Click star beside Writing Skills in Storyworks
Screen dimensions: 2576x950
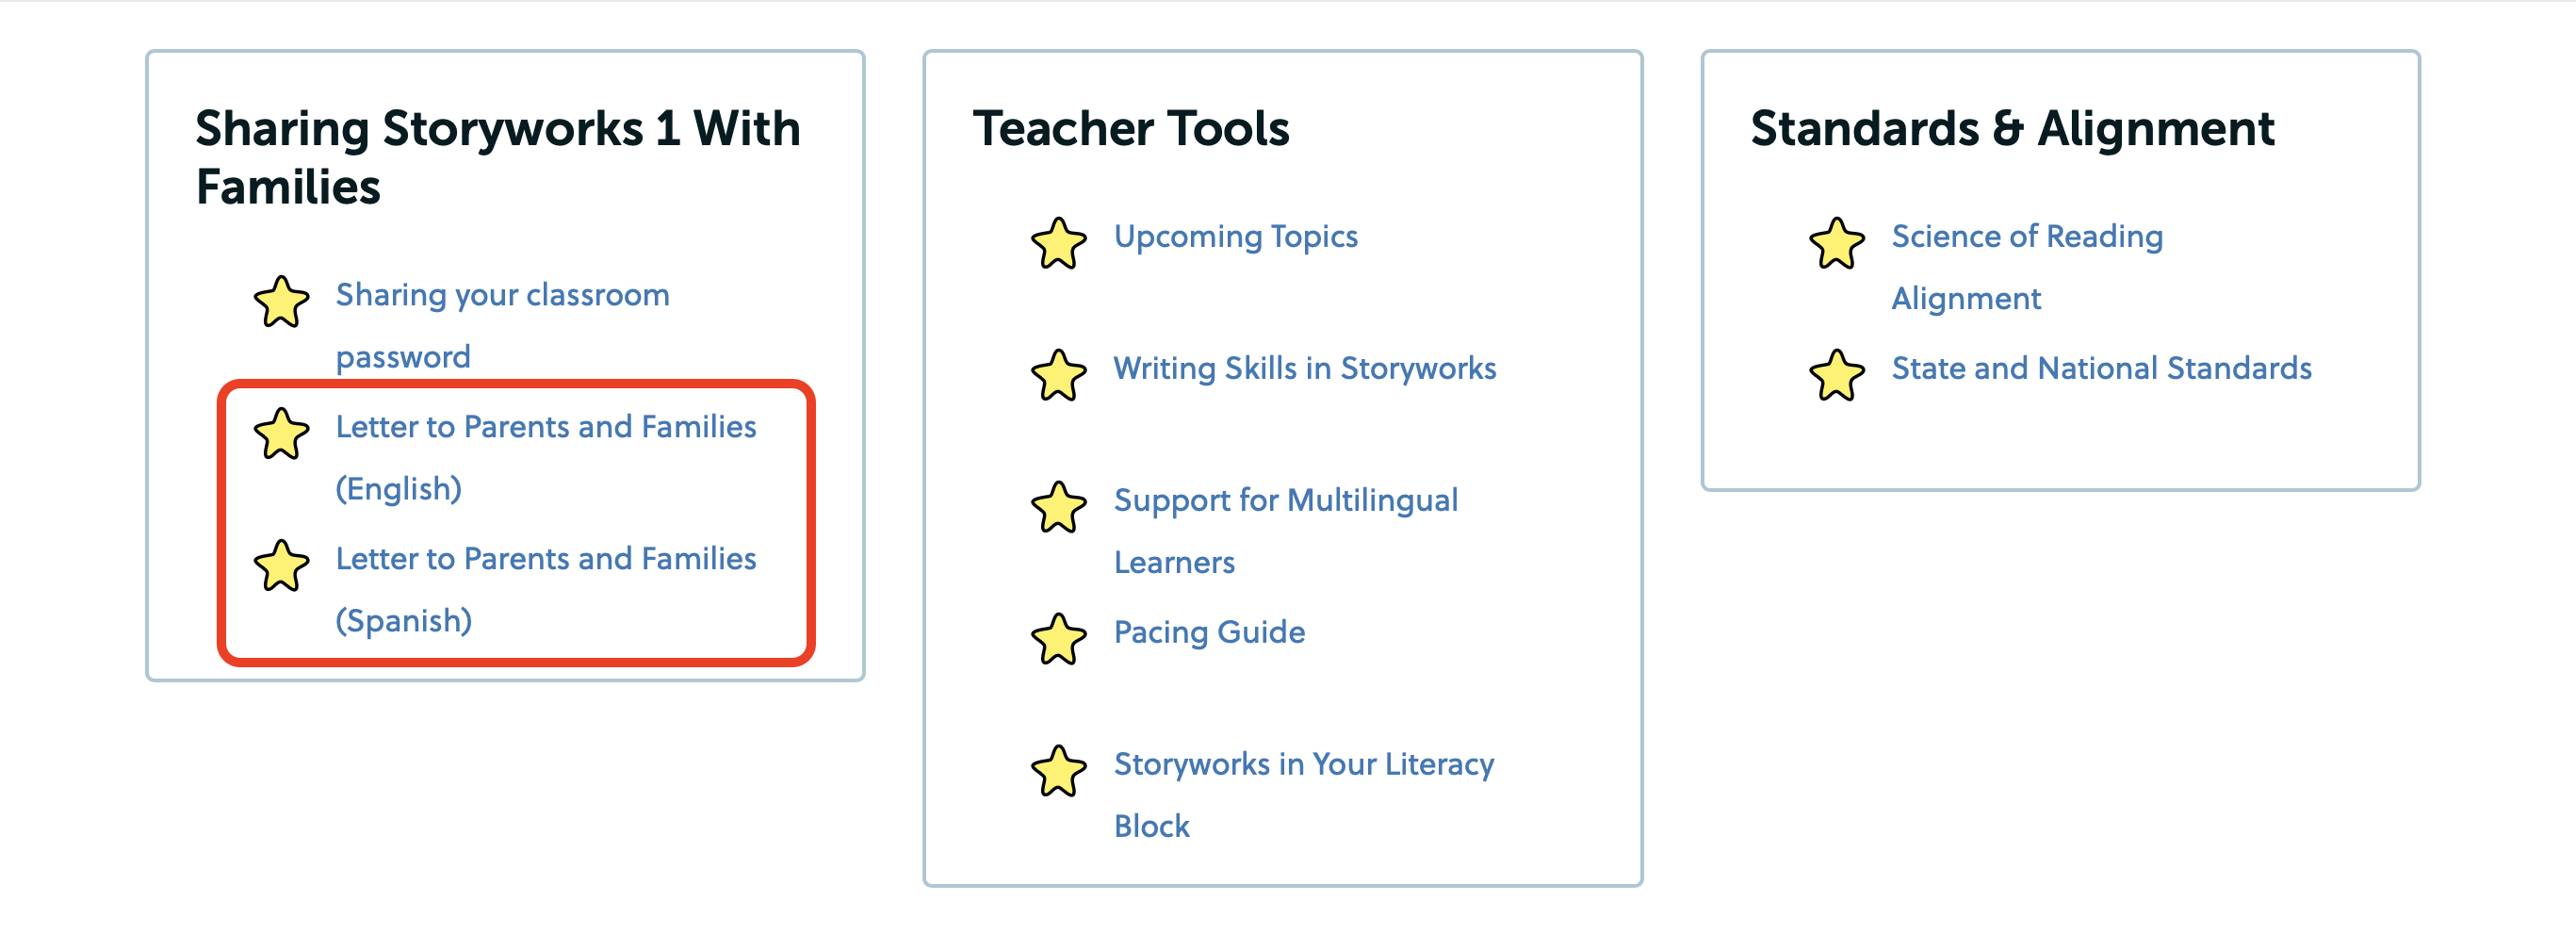[1058, 375]
